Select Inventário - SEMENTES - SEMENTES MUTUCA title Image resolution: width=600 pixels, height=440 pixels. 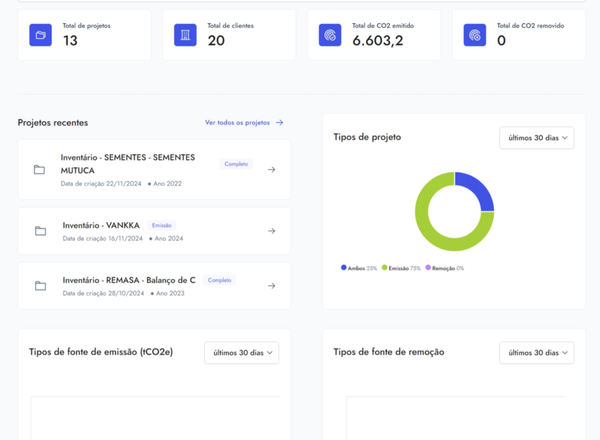pos(128,164)
